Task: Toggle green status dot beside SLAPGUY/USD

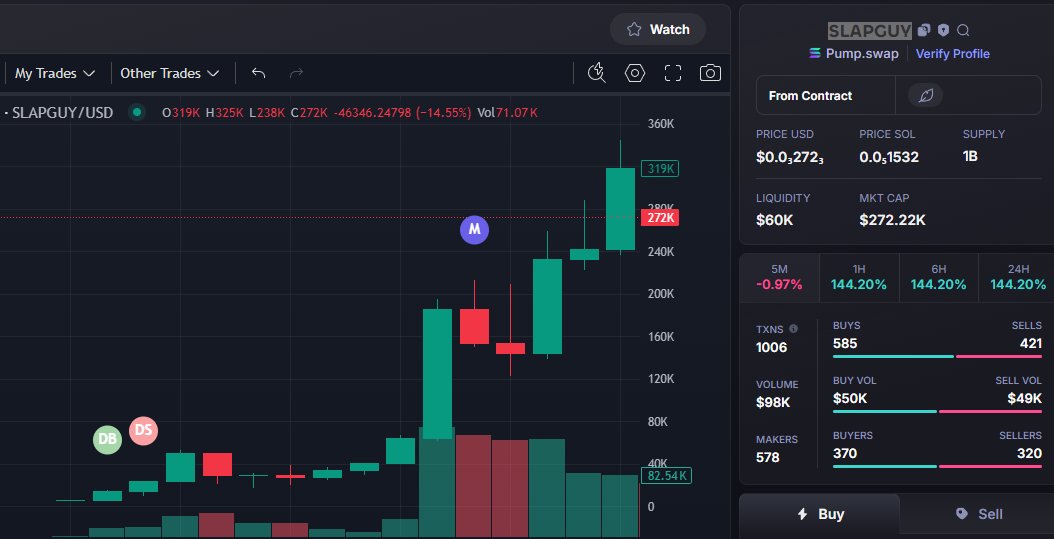Action: coord(138,112)
